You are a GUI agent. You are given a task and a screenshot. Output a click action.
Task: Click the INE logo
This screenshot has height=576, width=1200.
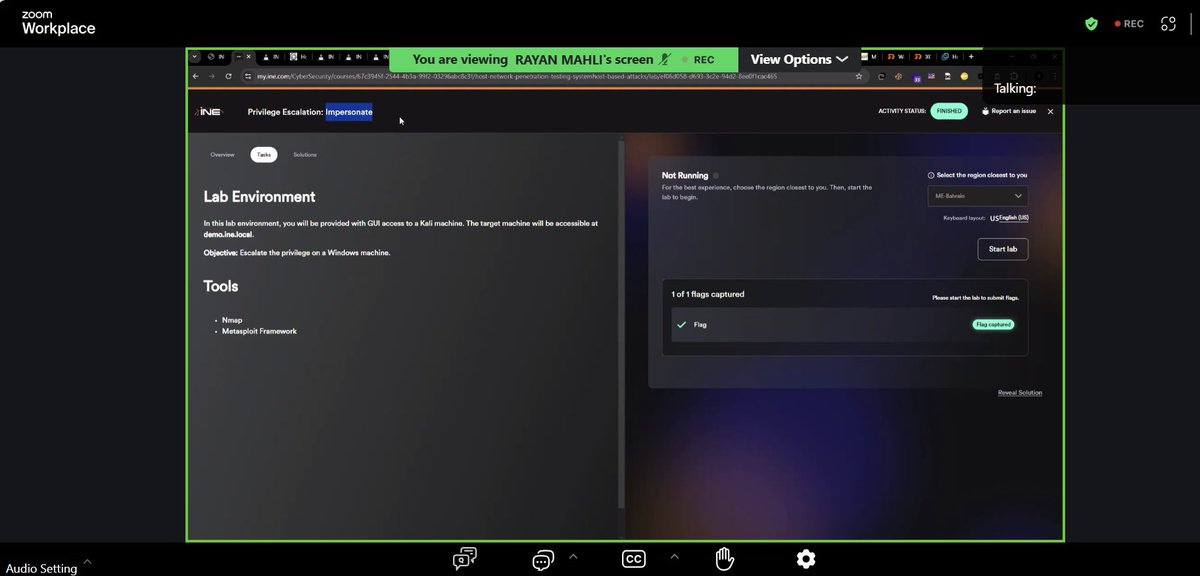208,112
